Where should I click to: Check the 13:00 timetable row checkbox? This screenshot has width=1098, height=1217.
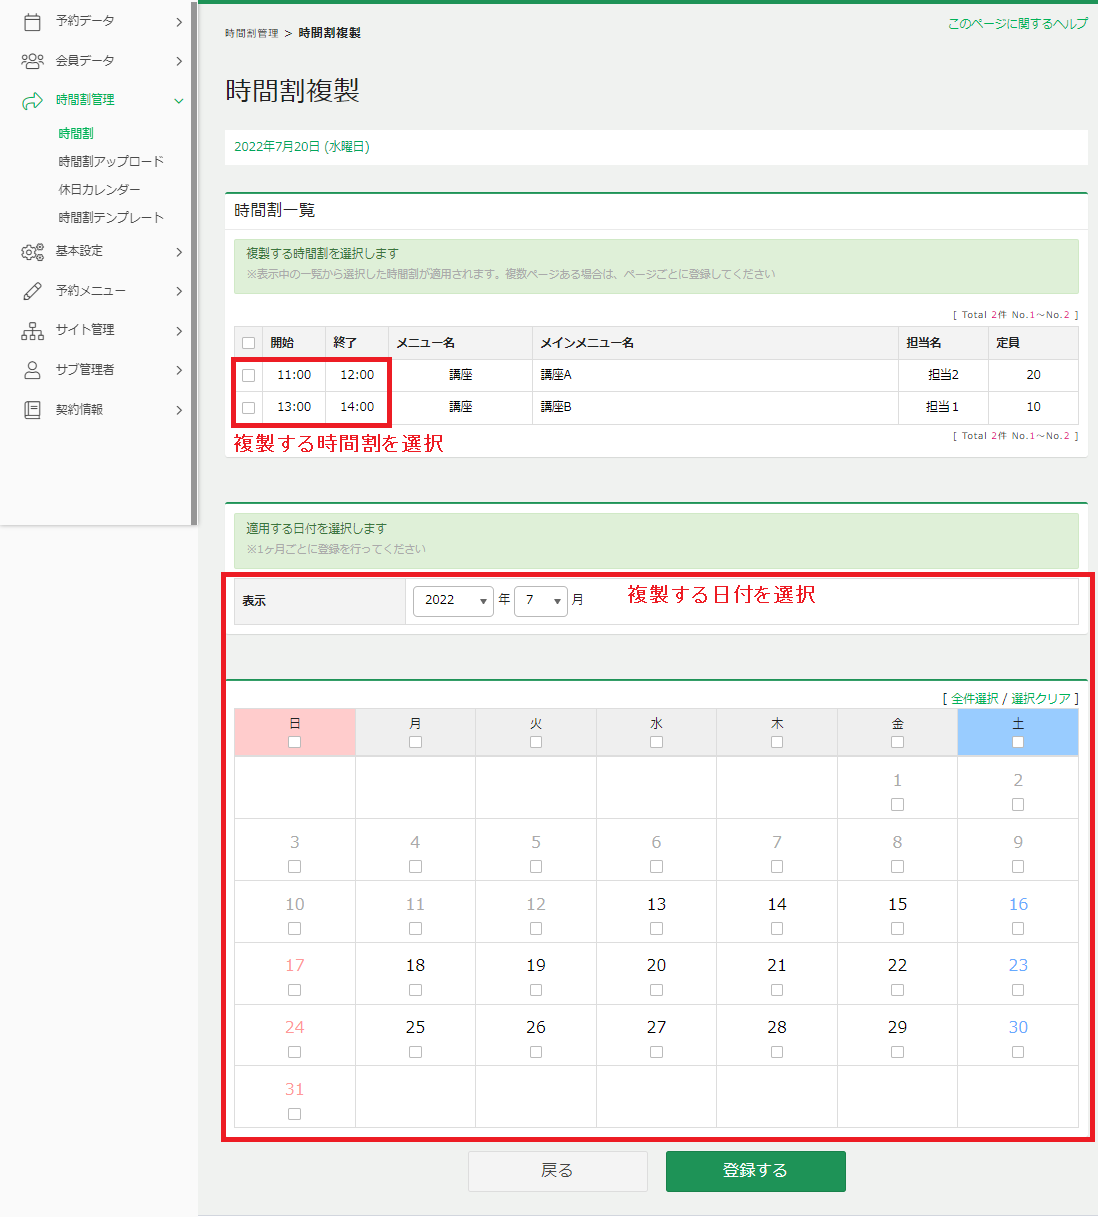249,408
